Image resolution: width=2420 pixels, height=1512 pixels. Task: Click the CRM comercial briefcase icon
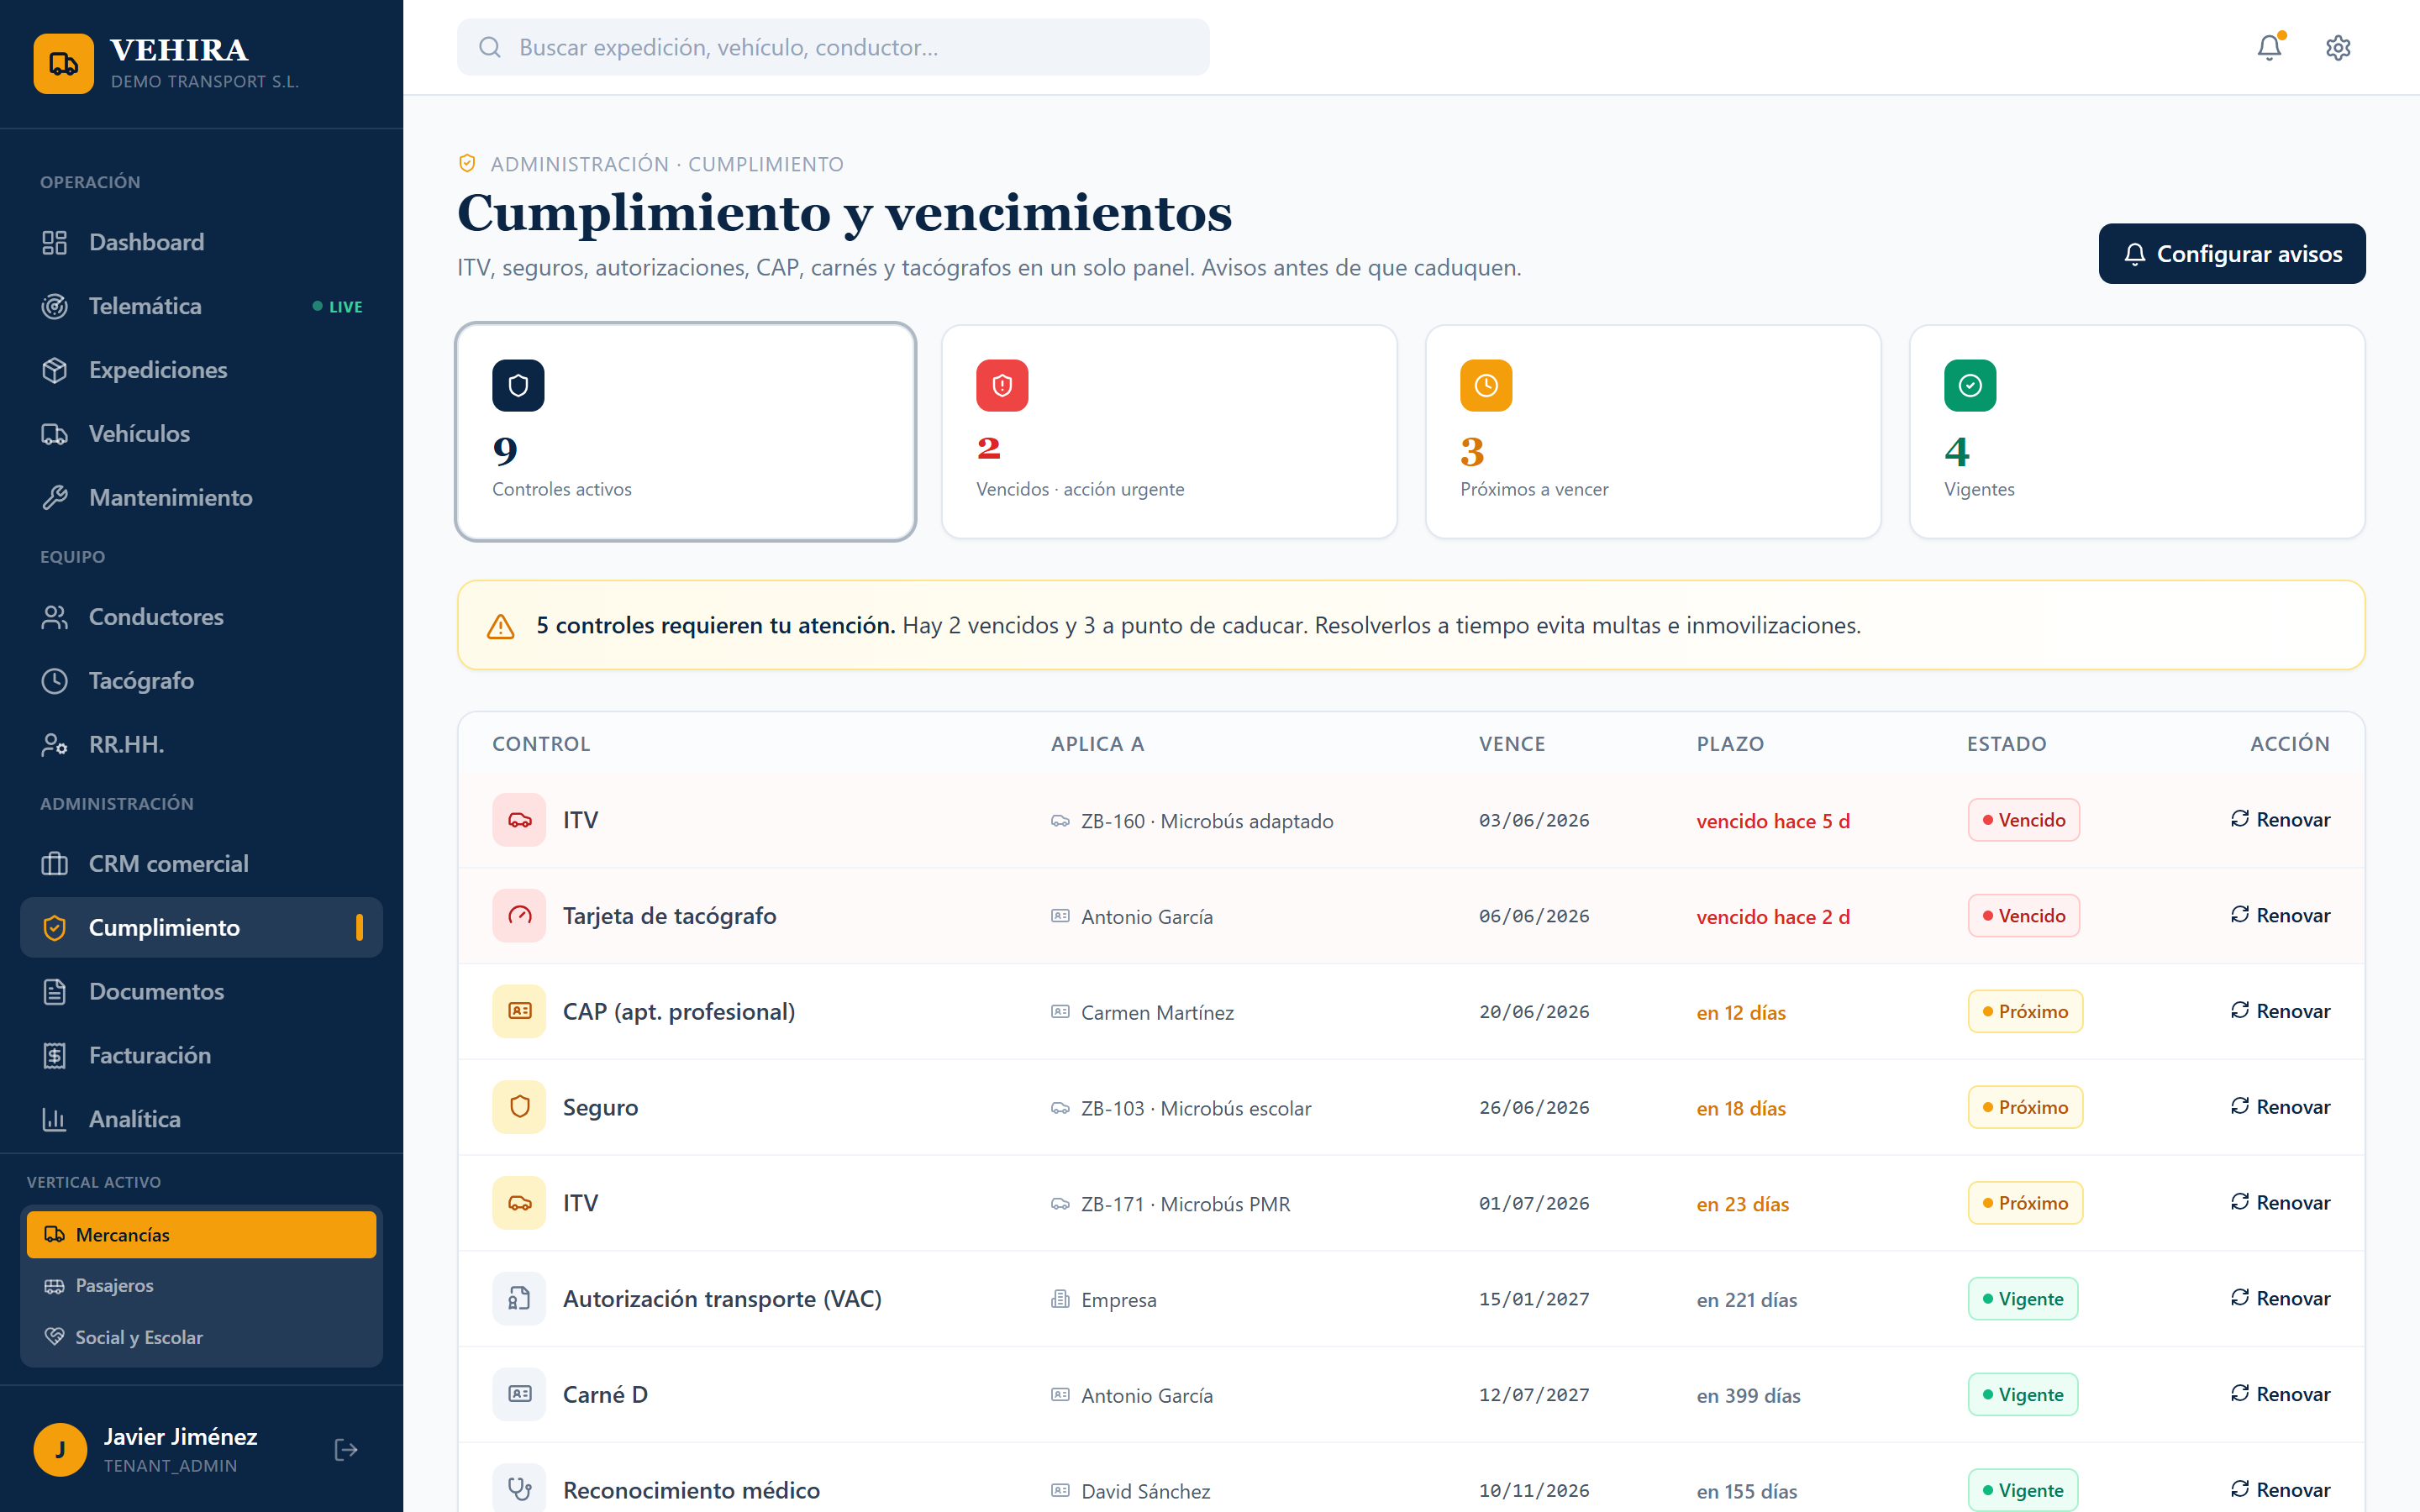pyautogui.click(x=54, y=864)
